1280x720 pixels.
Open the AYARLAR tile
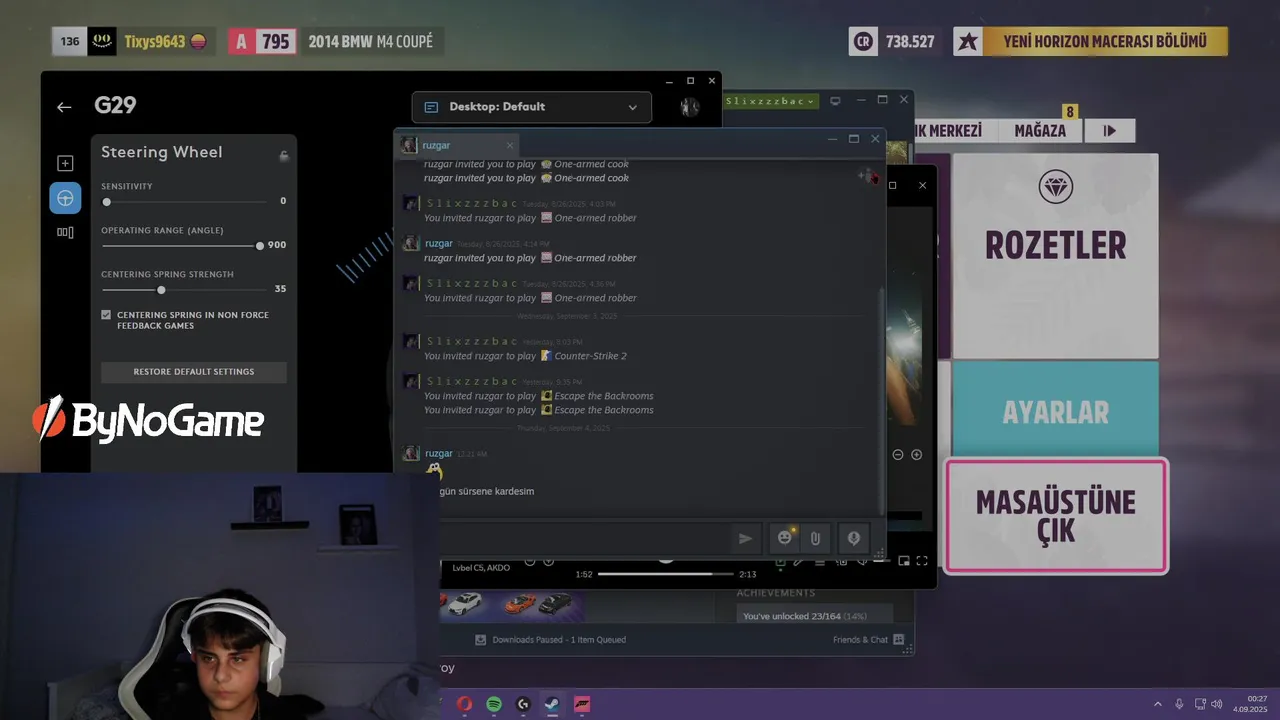pos(1055,408)
